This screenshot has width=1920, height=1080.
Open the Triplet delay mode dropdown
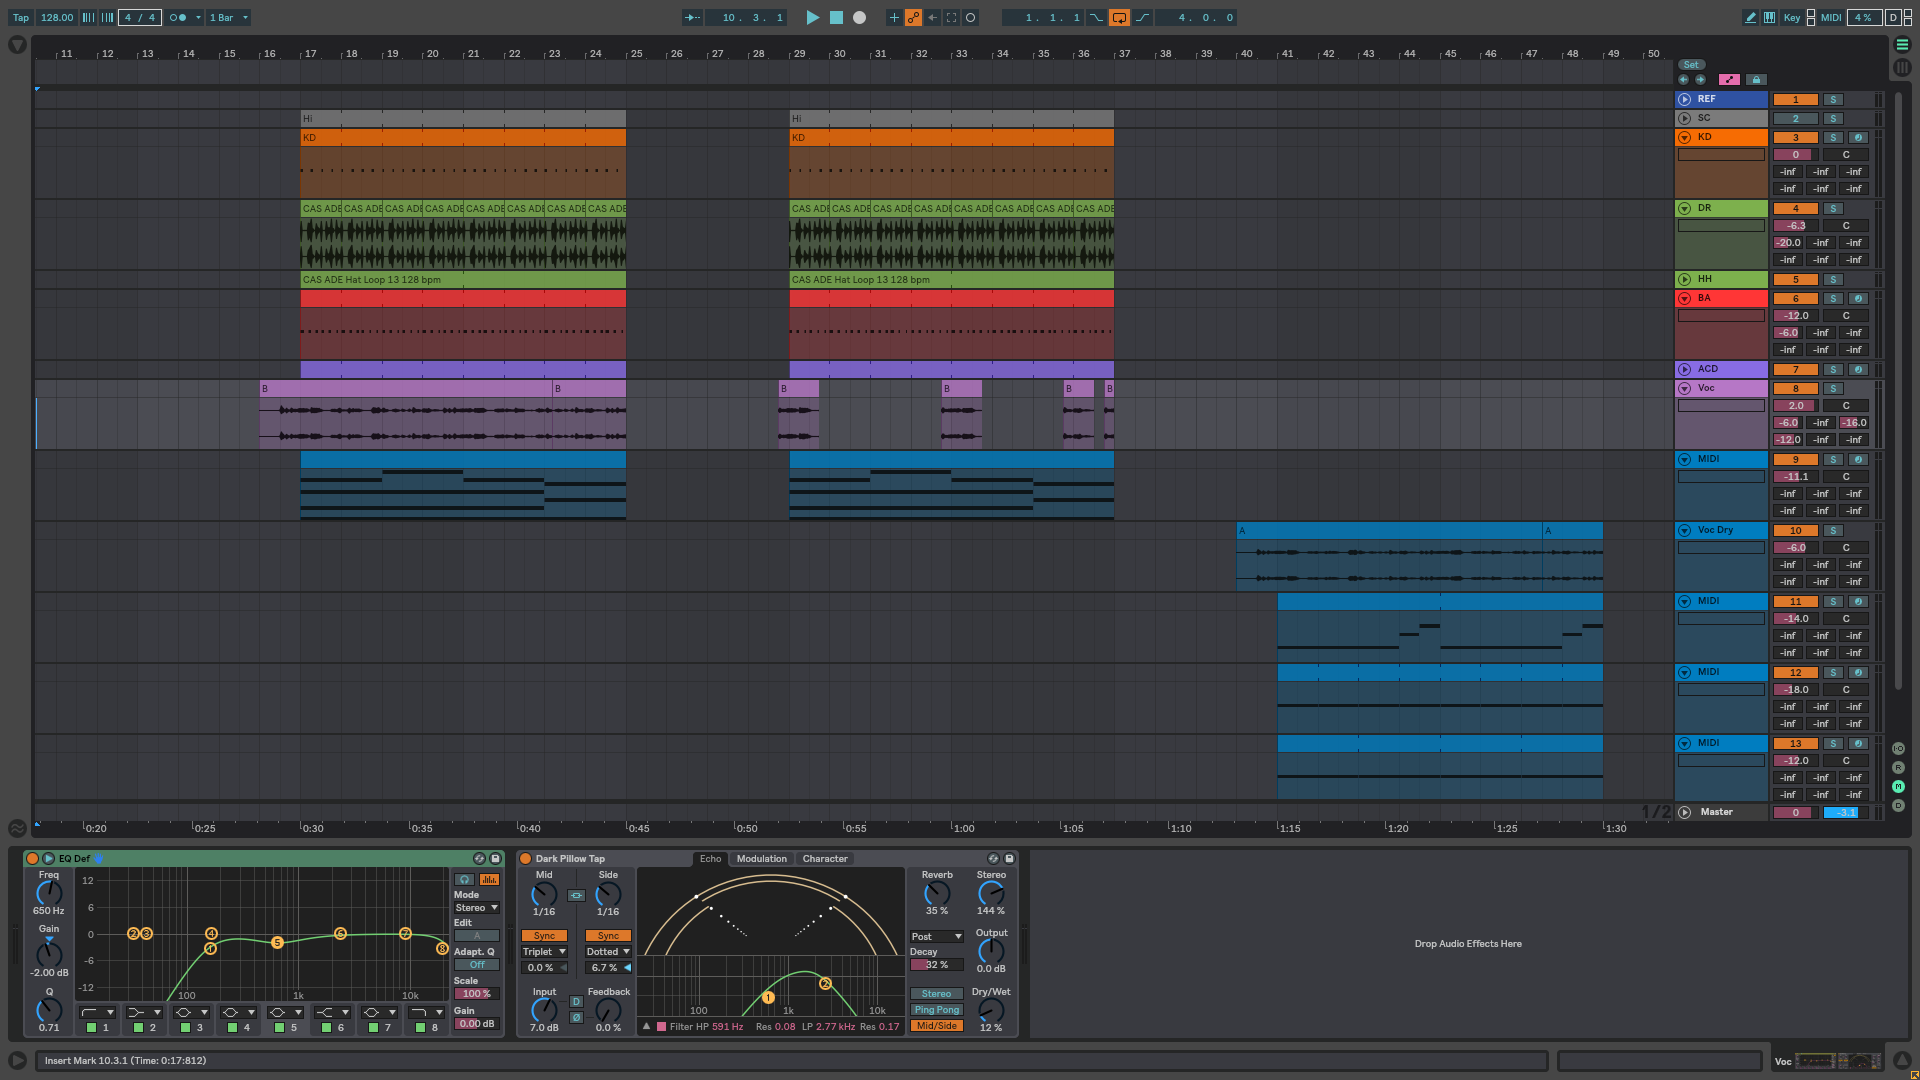(544, 952)
